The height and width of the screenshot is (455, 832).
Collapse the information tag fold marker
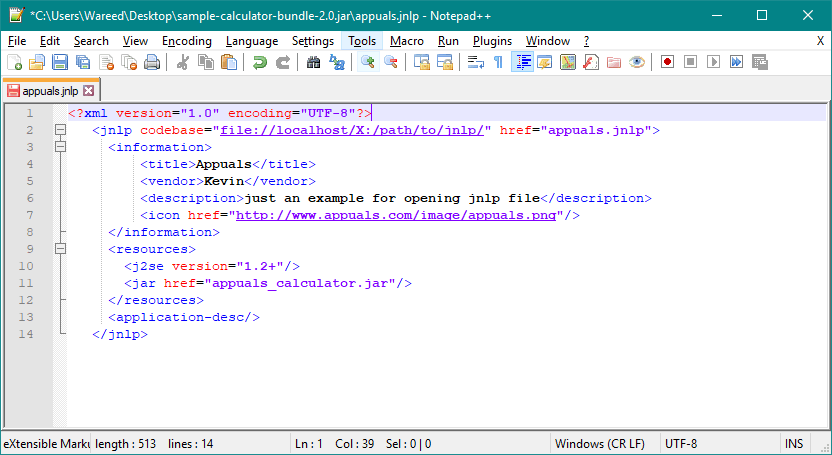coord(60,147)
